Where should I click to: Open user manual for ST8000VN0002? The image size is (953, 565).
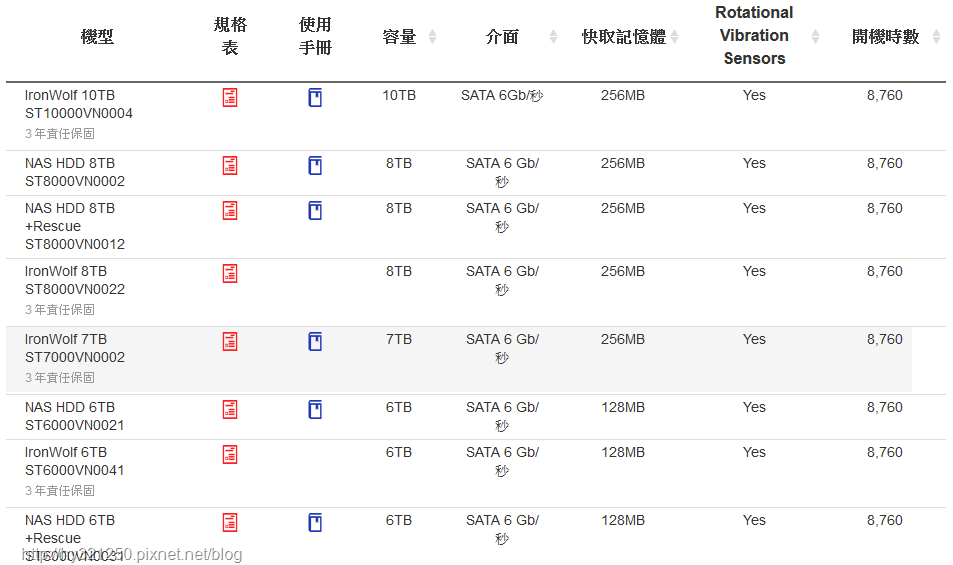tap(315, 165)
